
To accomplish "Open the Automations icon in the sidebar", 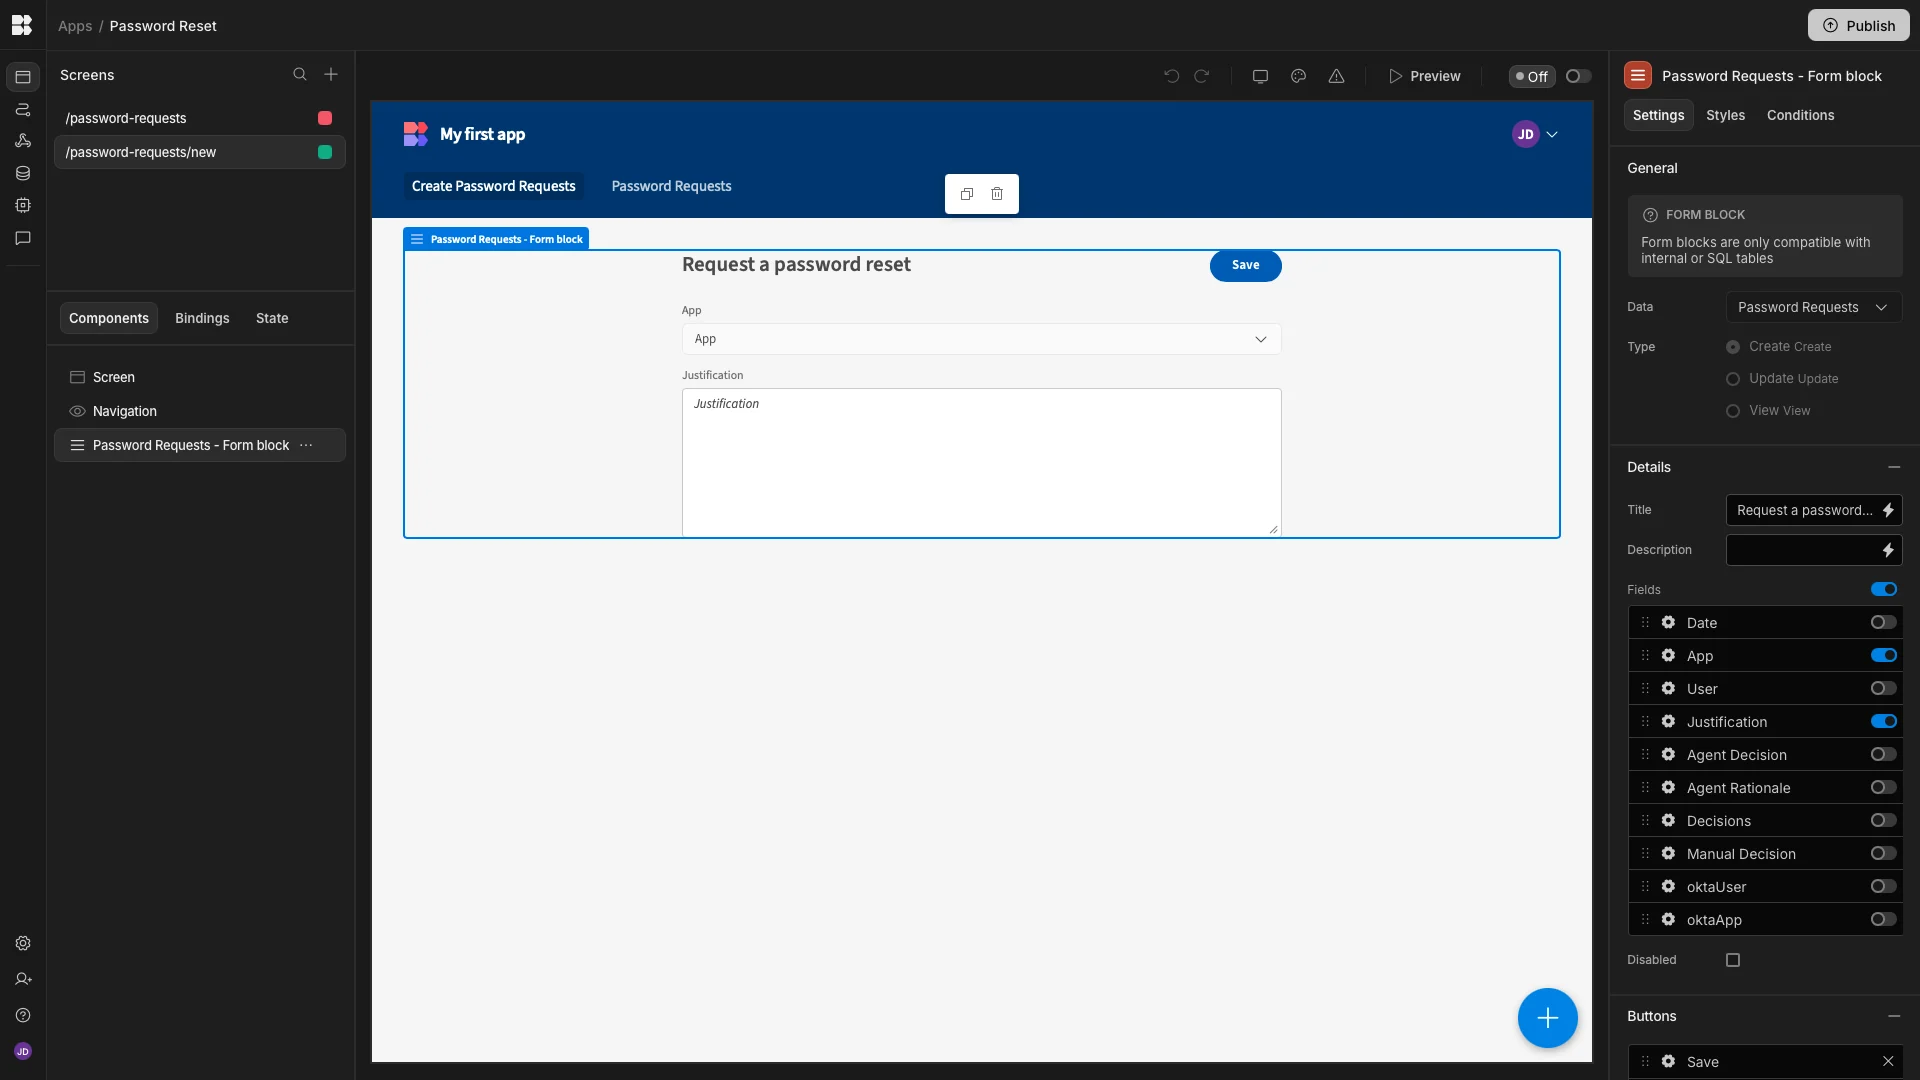I will pos(22,110).
